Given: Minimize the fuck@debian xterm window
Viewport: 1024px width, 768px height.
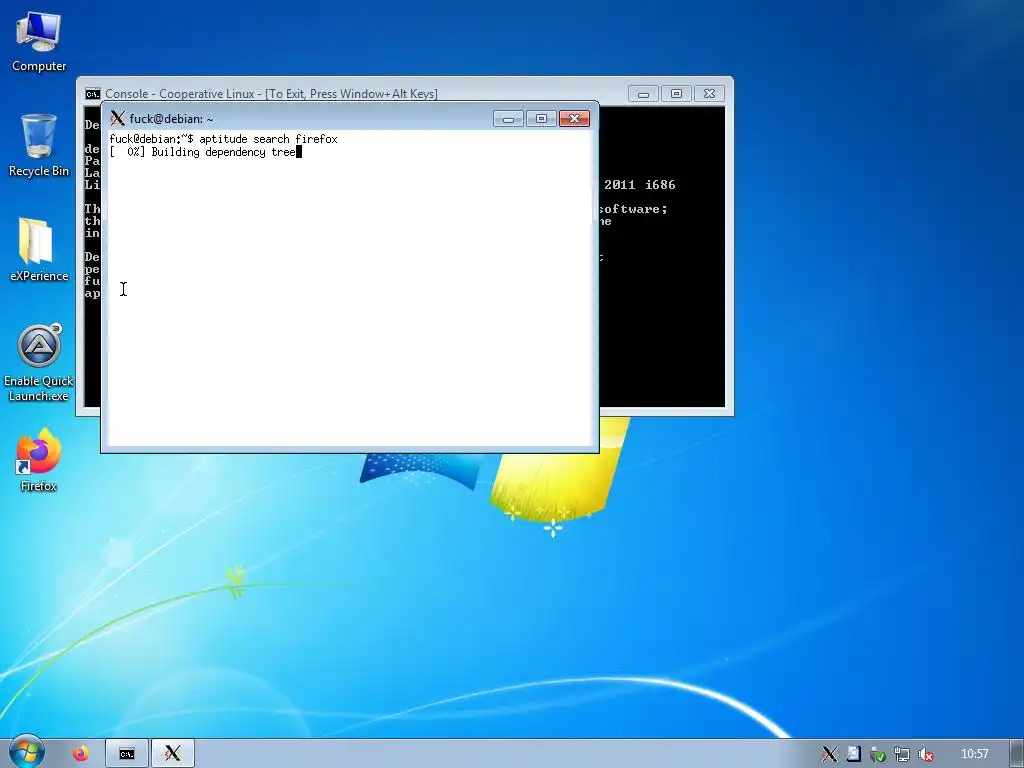Looking at the screenshot, I should click(508, 118).
